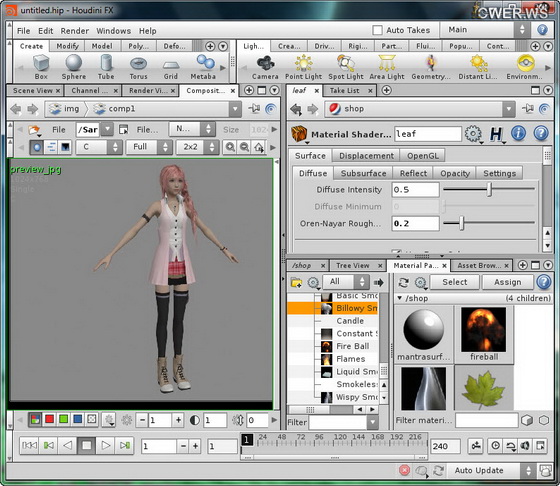Toggle the pin on the comp1 pane
This screenshot has height=486, width=560.
point(254,109)
